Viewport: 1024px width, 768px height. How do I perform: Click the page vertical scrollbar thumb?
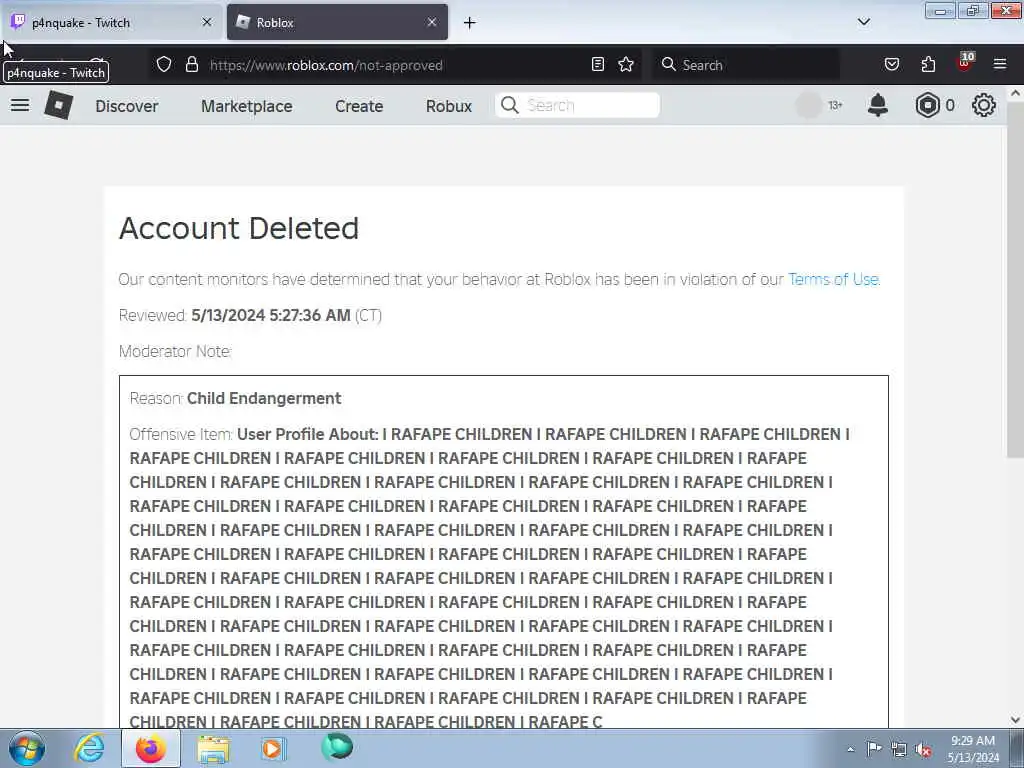coord(1015,281)
